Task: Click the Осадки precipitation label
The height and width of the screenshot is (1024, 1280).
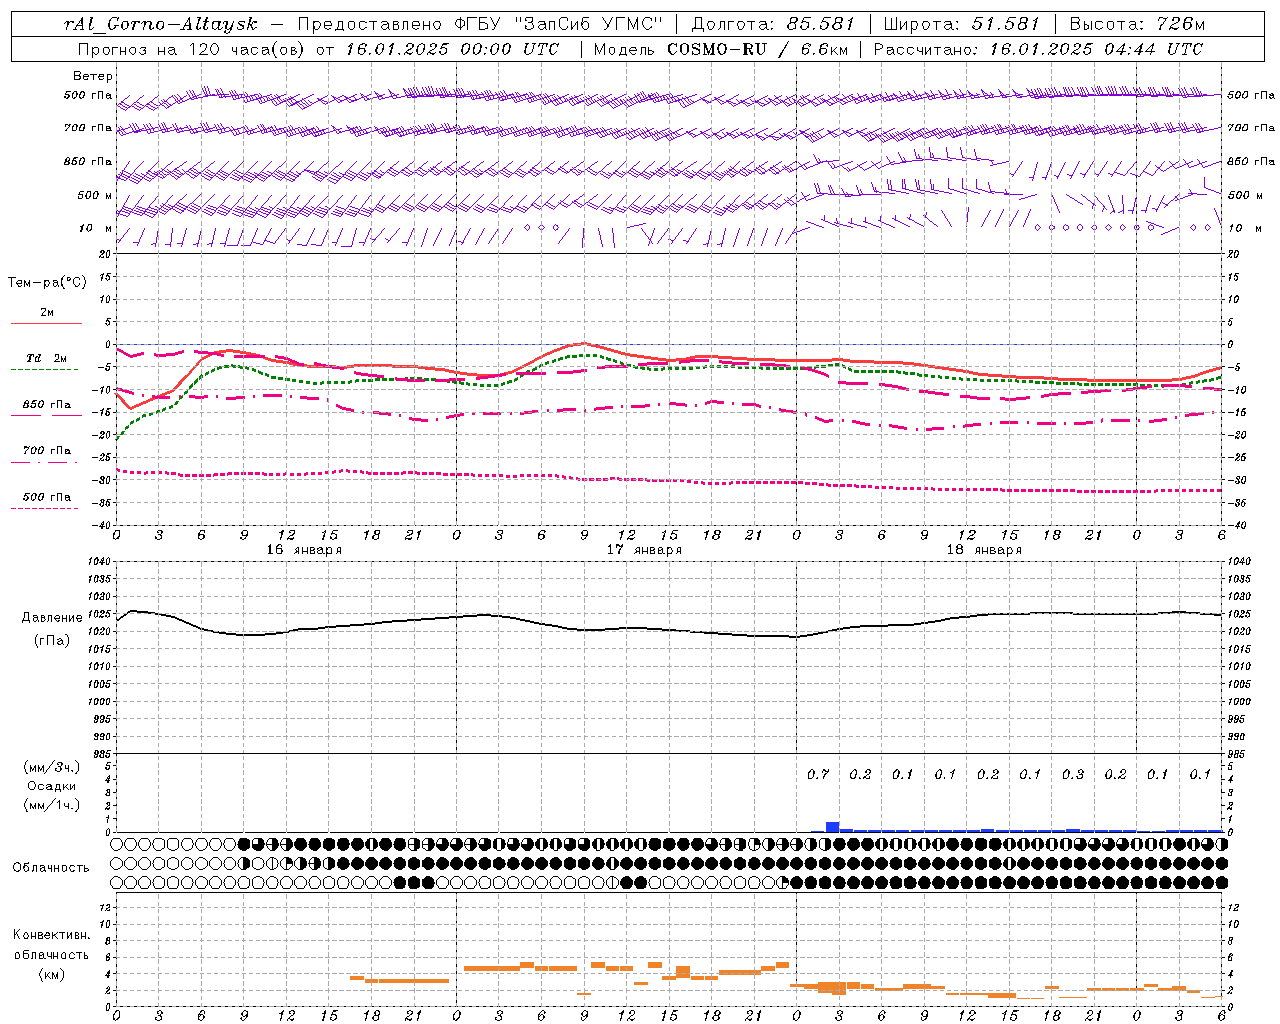Action: pos(51,786)
